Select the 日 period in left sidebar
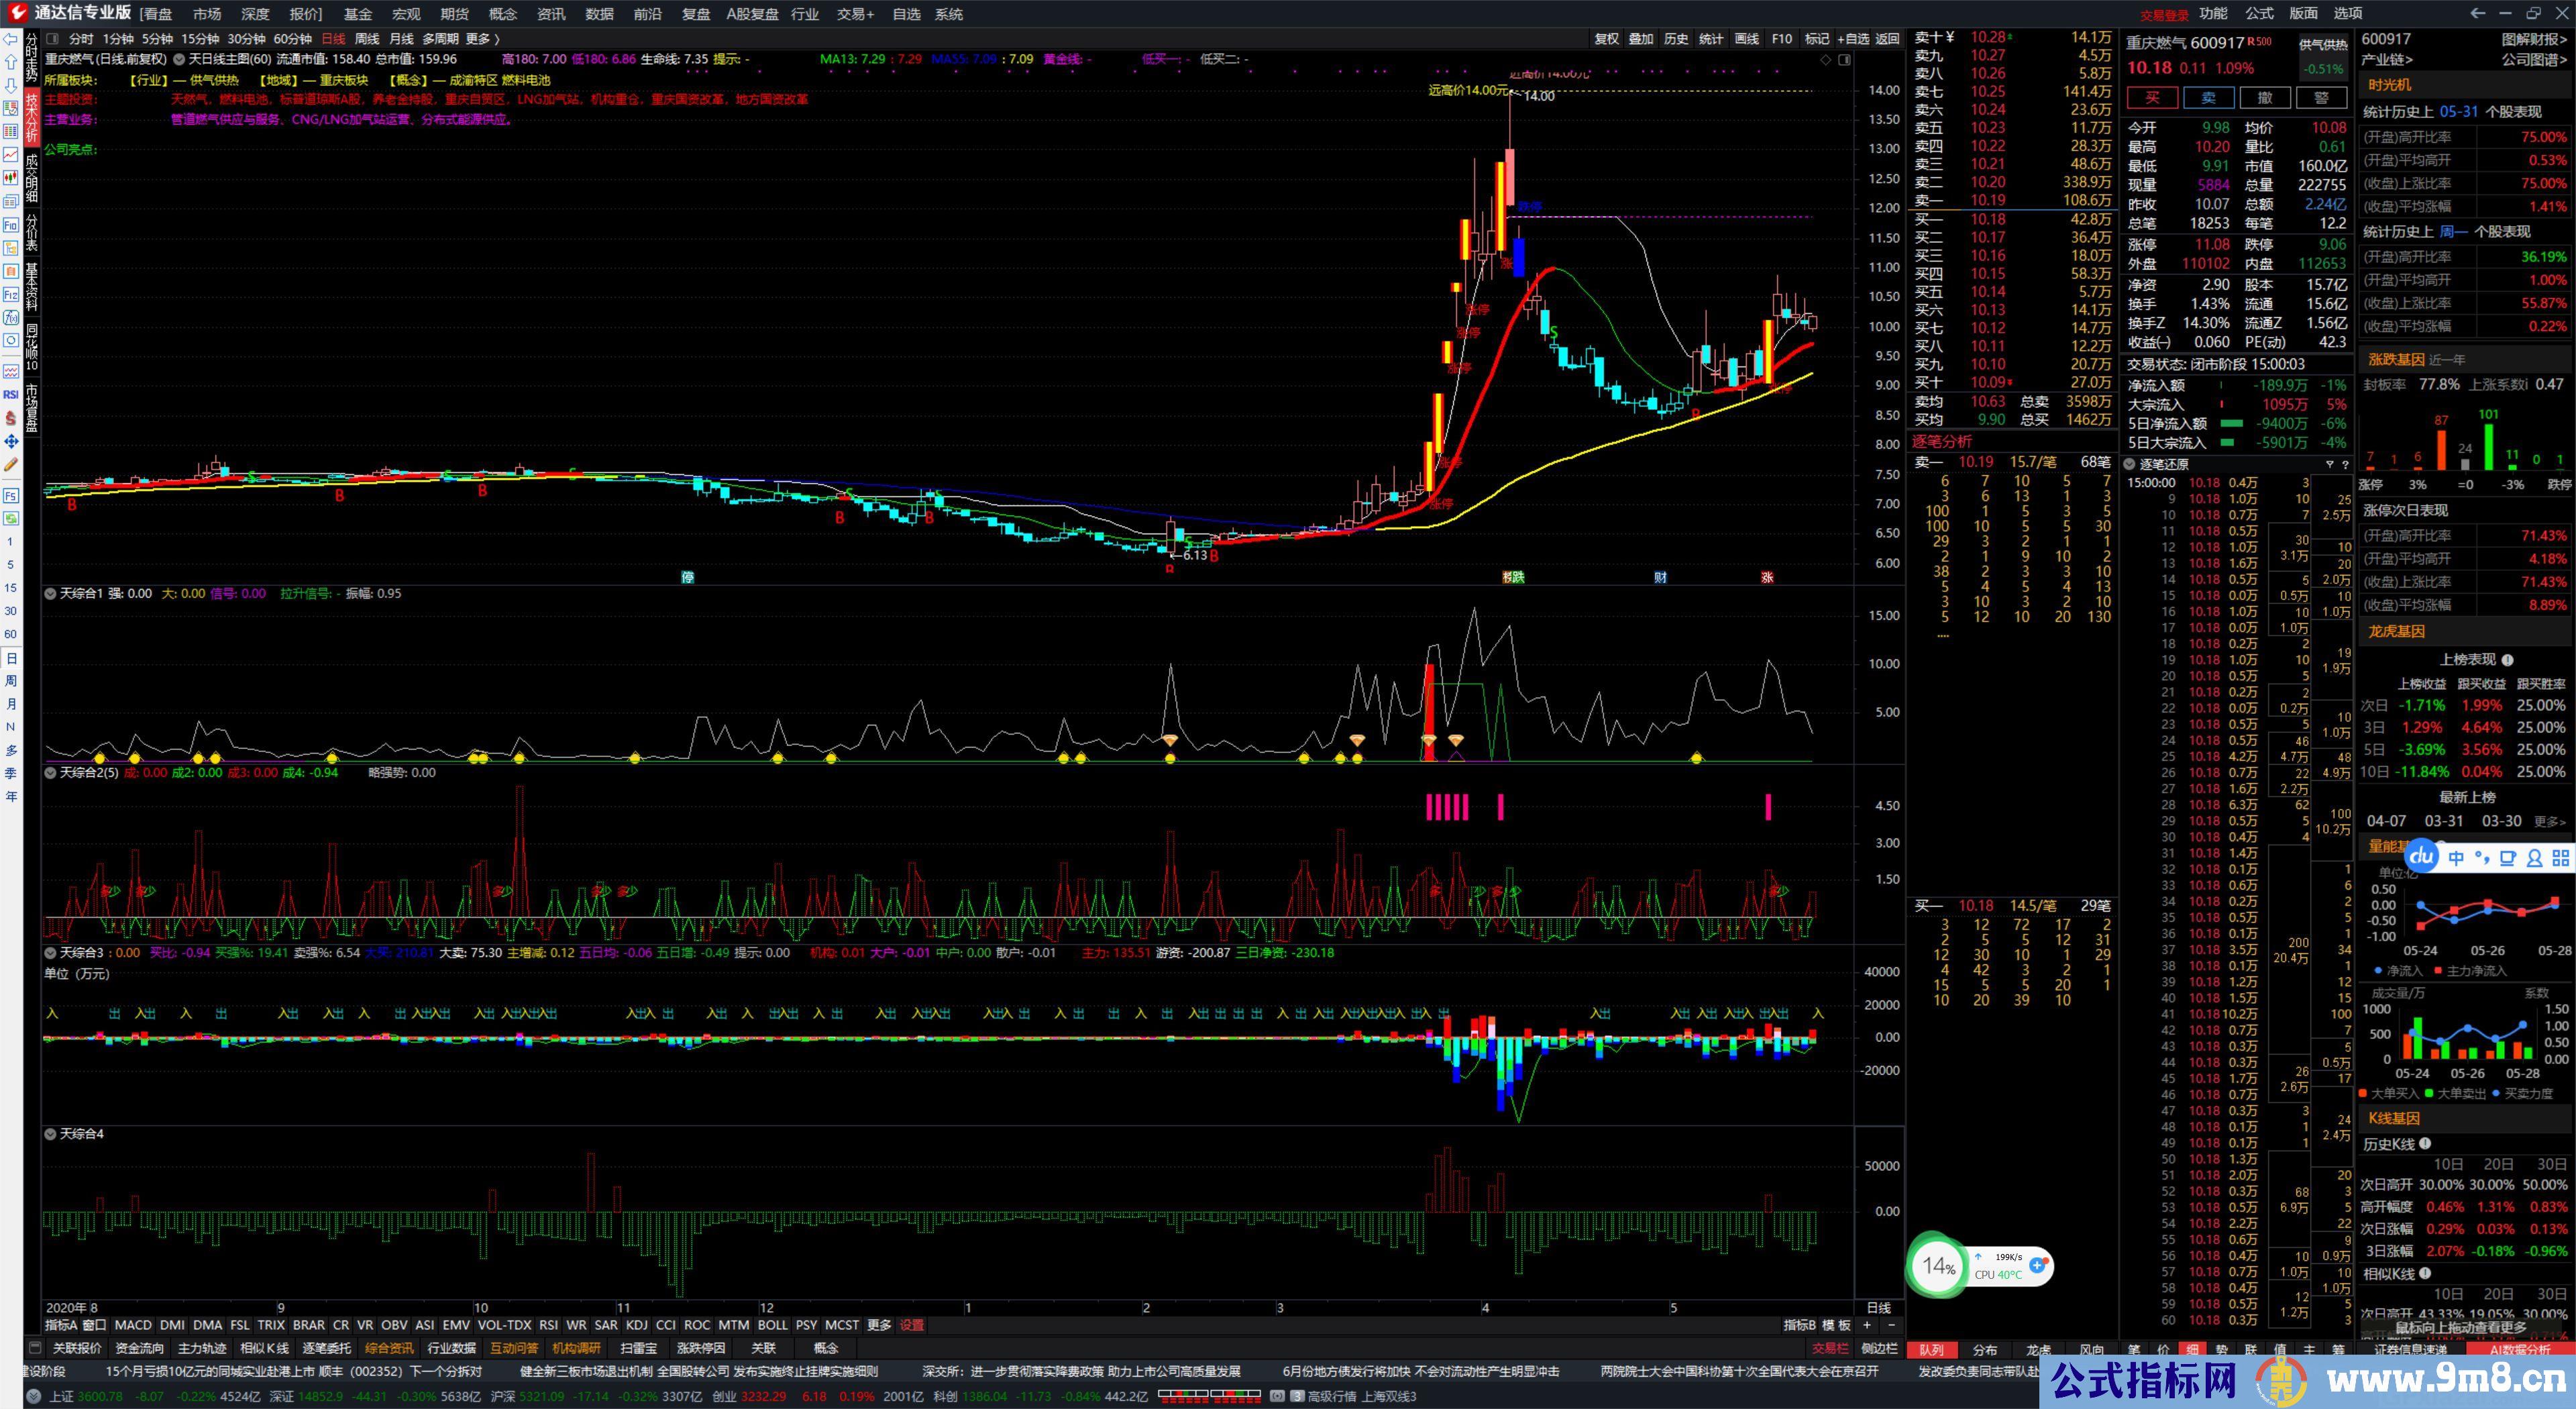Viewport: 2576px width, 1409px height. (x=11, y=658)
